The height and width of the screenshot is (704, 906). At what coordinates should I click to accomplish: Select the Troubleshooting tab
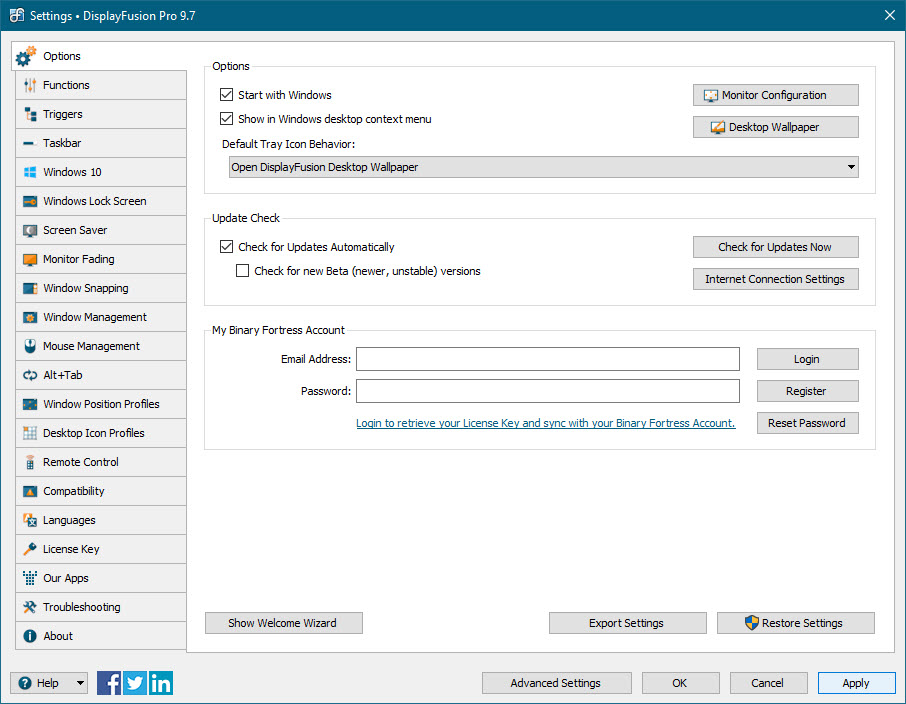(101, 607)
